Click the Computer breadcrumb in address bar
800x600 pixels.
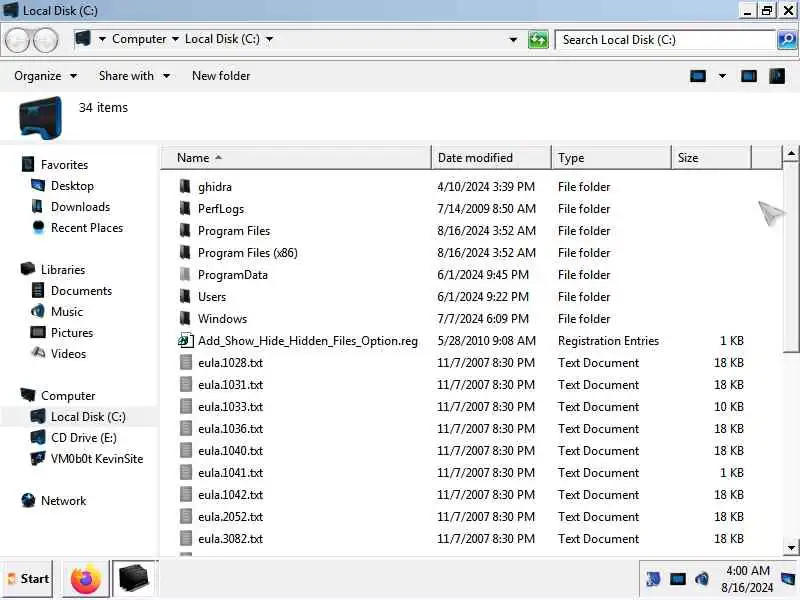pos(139,39)
